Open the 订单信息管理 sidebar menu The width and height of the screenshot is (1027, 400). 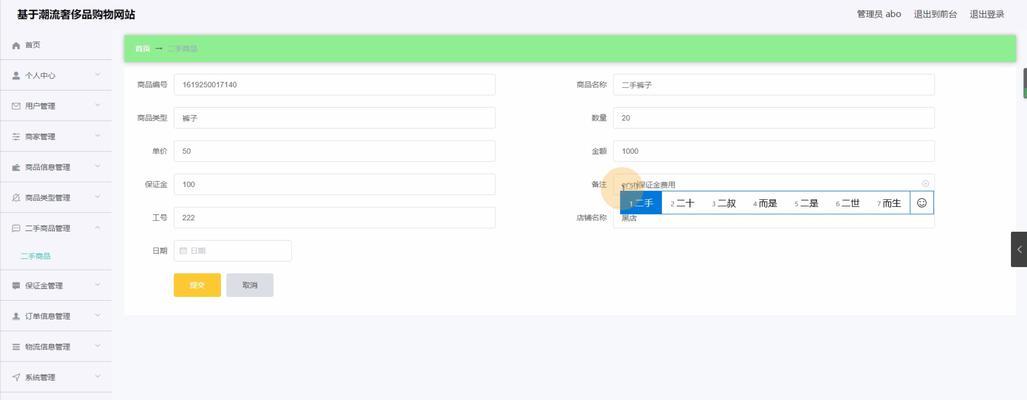coord(56,316)
